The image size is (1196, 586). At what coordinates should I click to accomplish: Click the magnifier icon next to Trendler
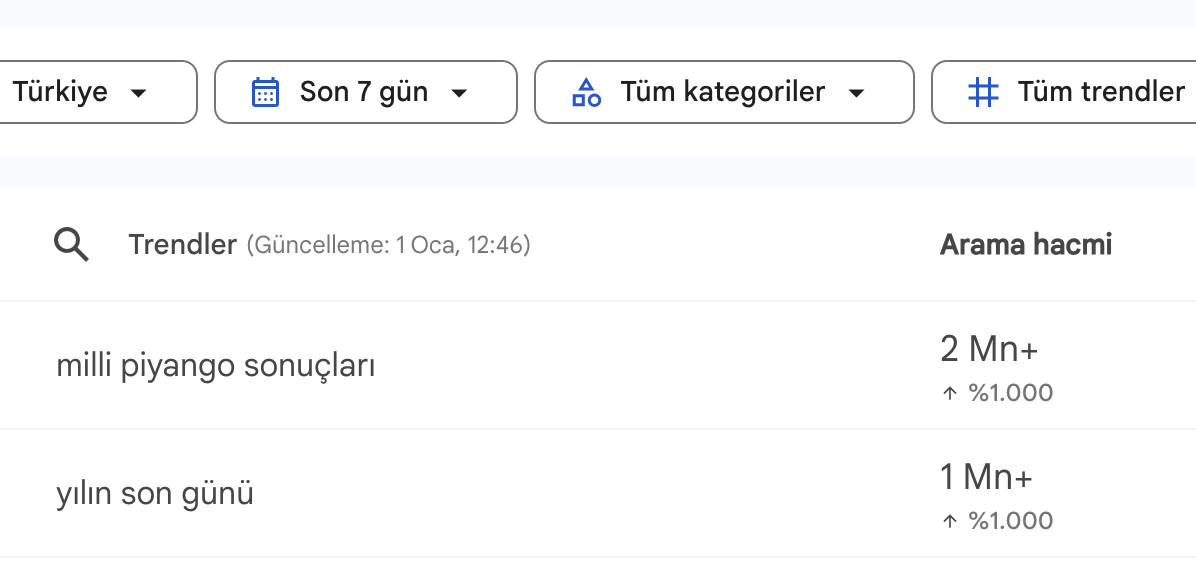click(x=71, y=244)
